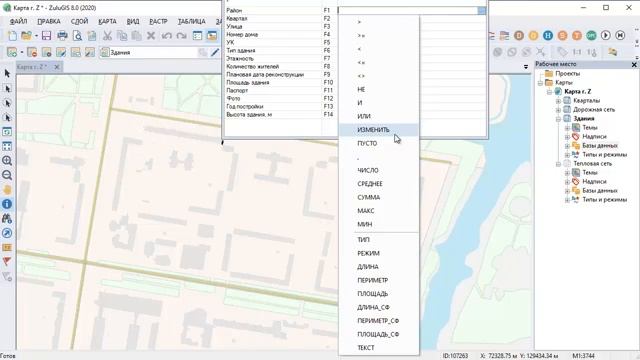Choose ИЗМЕНИТЬ in the operator list
Screen dimensions: 640x360
[x=378, y=130]
